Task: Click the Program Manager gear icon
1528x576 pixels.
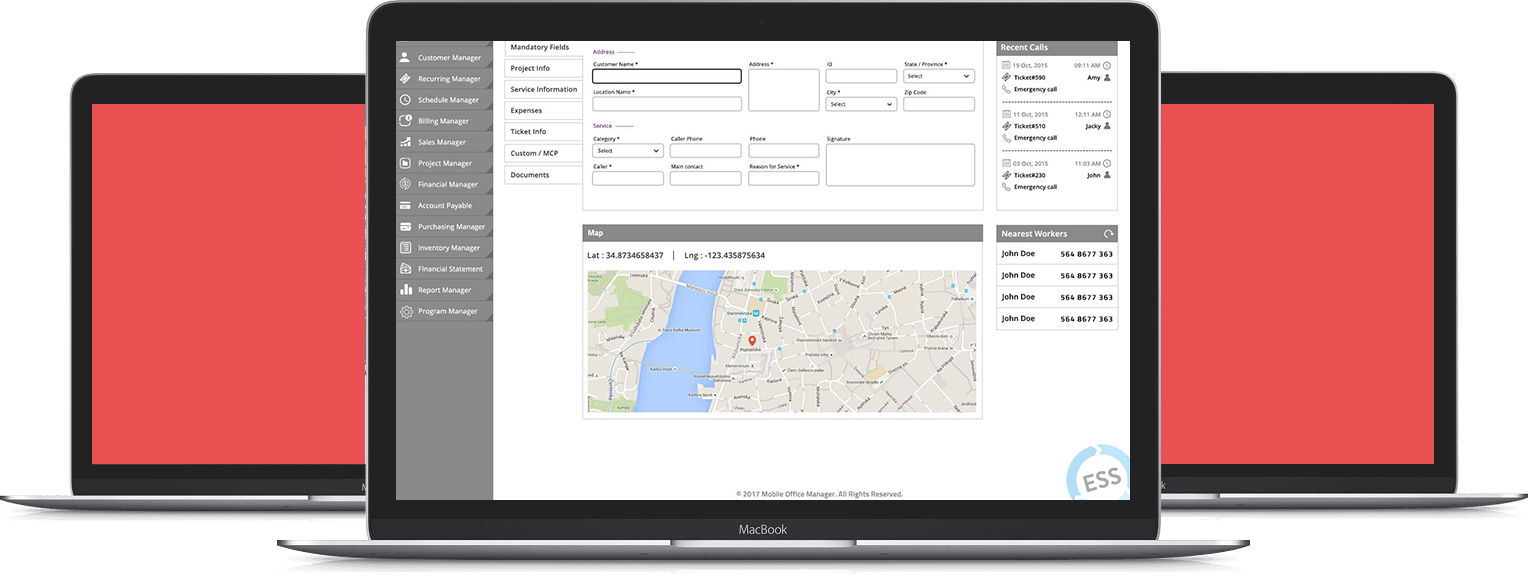Action: click(x=405, y=311)
